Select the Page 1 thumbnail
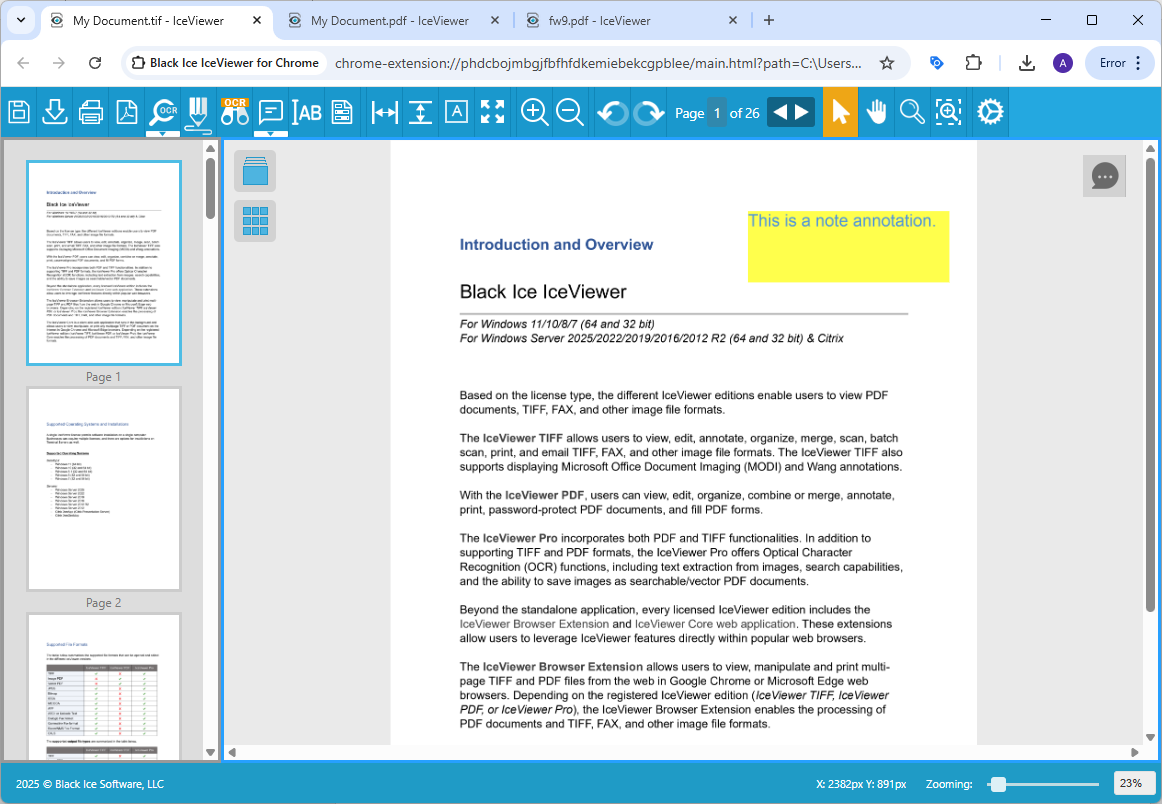Viewport: 1162px width, 804px height. point(104,263)
